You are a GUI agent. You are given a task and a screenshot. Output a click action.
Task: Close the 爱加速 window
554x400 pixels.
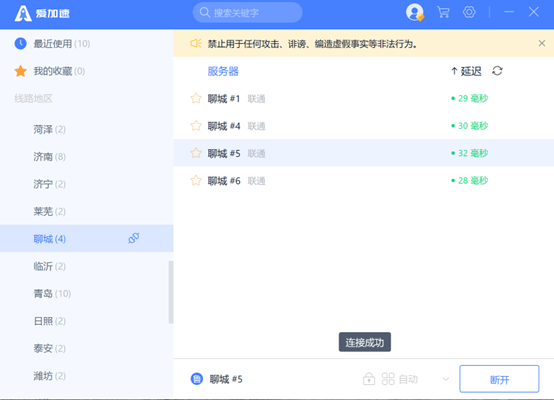tap(534, 12)
